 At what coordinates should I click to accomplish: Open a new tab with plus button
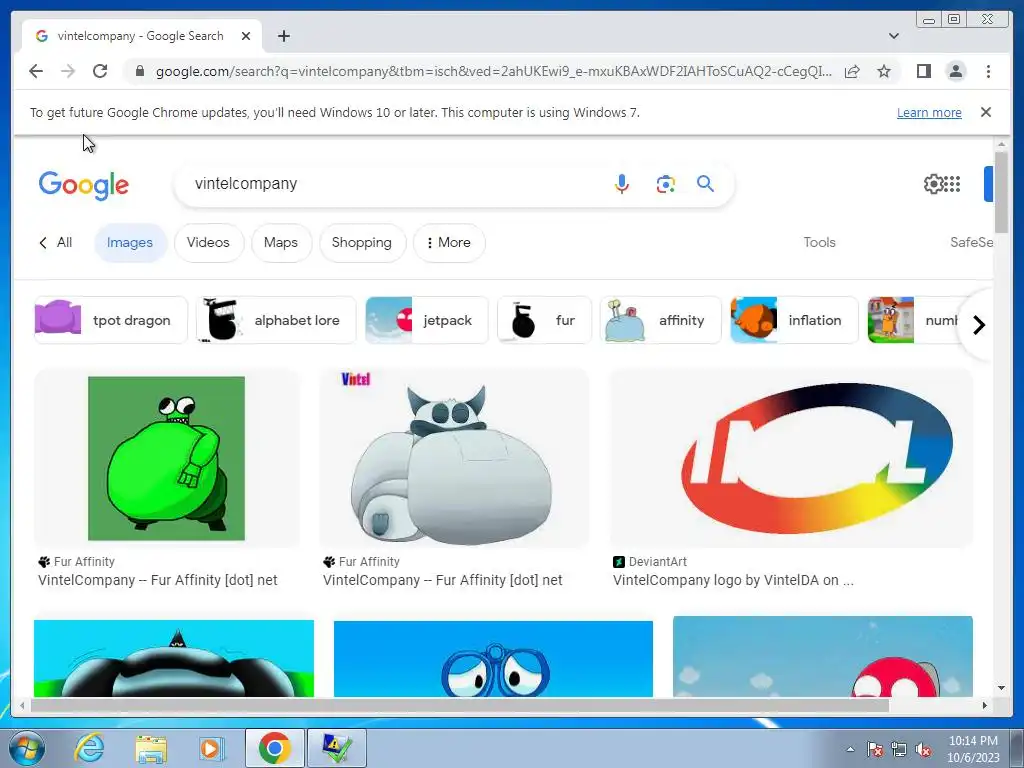tap(283, 36)
